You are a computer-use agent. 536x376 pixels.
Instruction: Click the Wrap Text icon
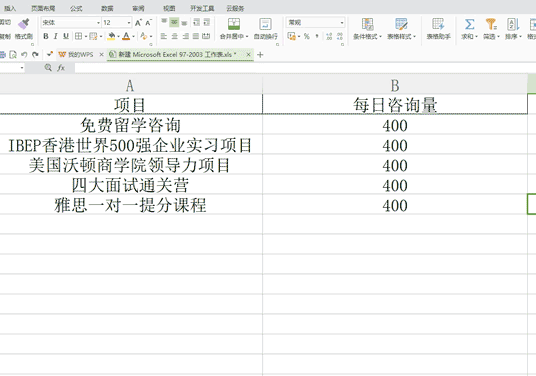[265, 24]
